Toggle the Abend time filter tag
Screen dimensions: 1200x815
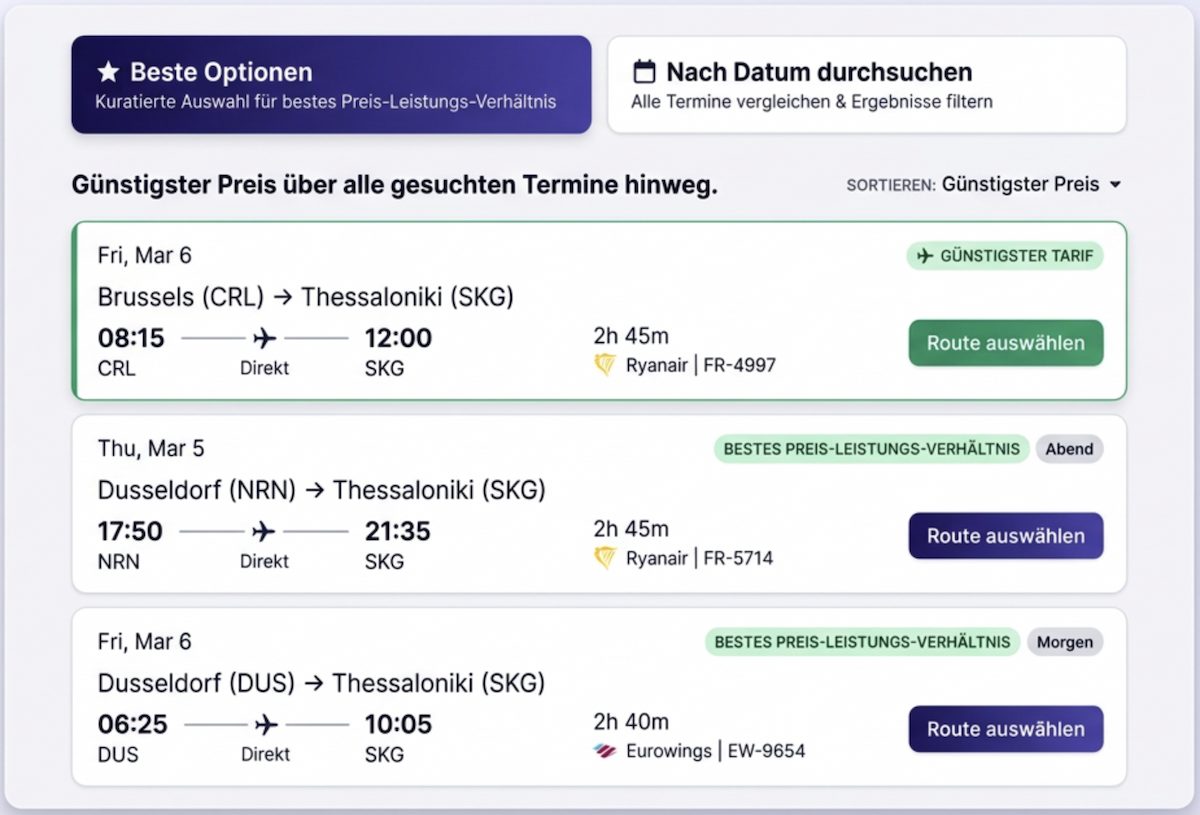(x=1069, y=449)
